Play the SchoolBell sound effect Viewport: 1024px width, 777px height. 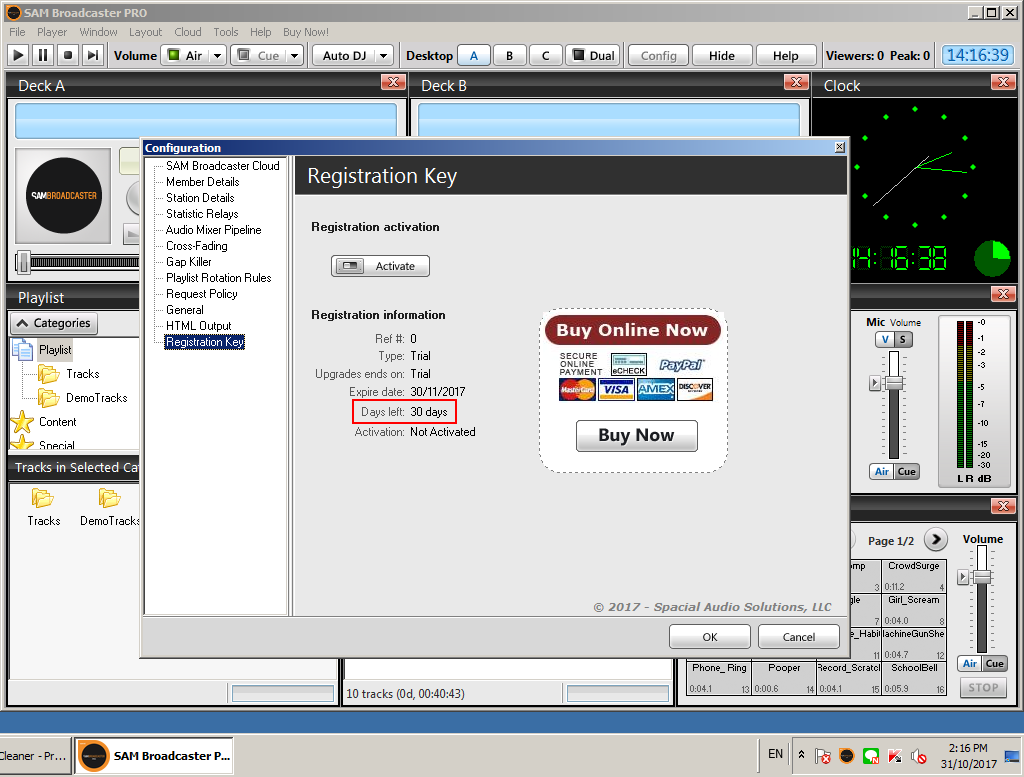914,678
